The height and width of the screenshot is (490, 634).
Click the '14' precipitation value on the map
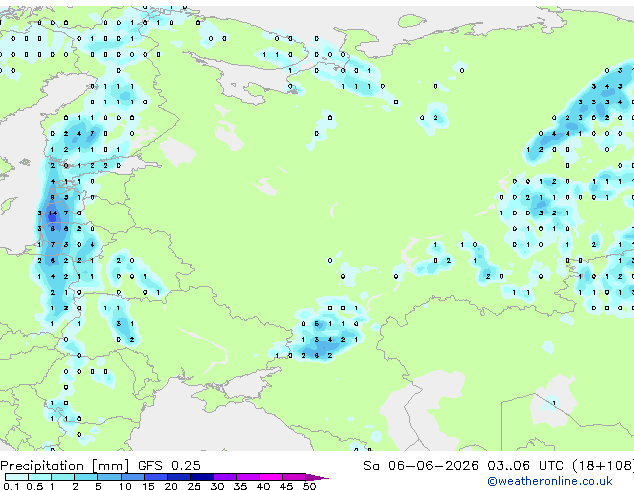click(x=53, y=213)
